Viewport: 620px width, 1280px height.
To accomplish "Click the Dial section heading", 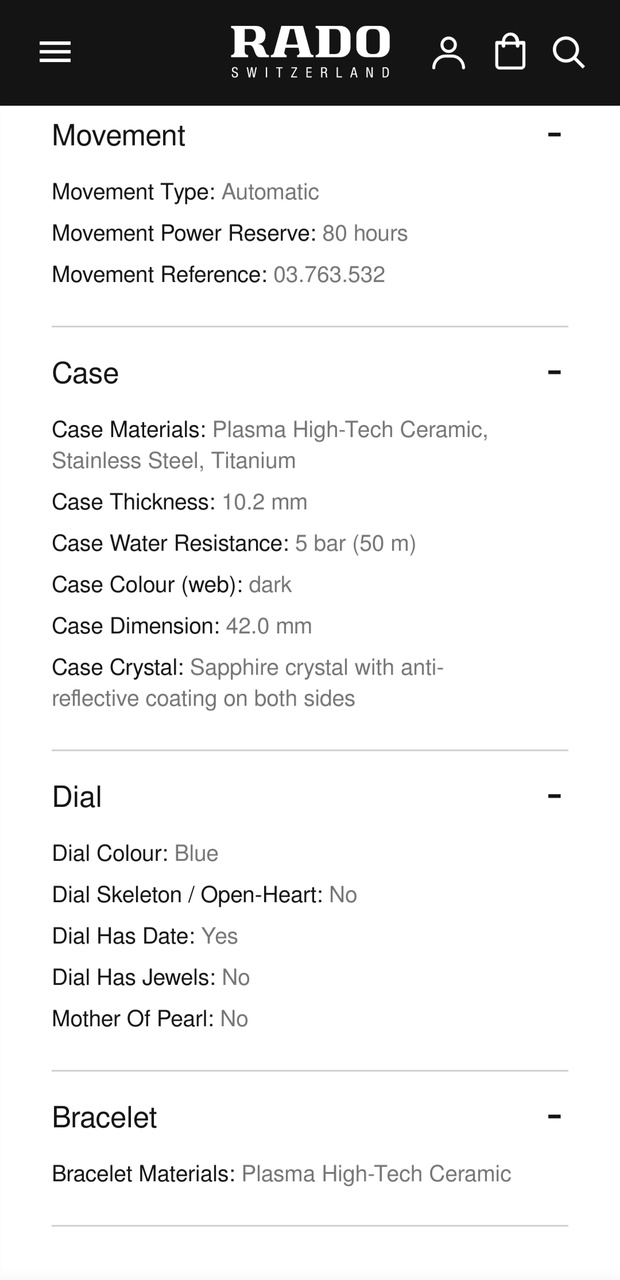I will click(77, 797).
